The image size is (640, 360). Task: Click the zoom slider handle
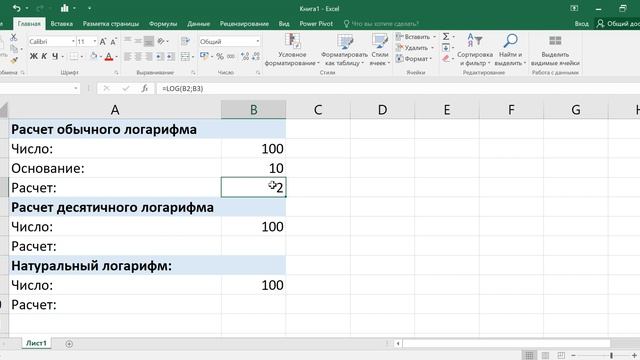(x=611, y=356)
